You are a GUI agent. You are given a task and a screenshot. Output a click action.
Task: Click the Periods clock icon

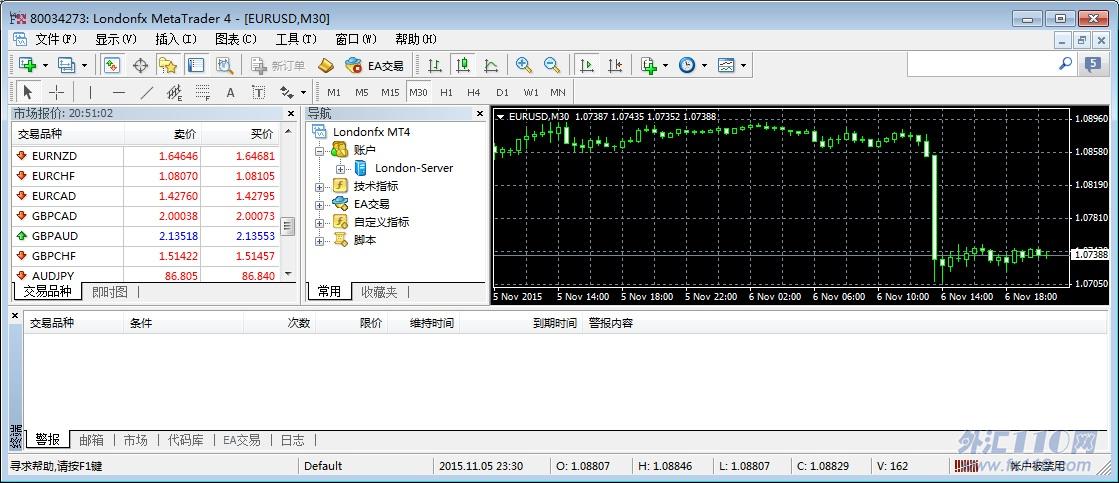tap(687, 66)
